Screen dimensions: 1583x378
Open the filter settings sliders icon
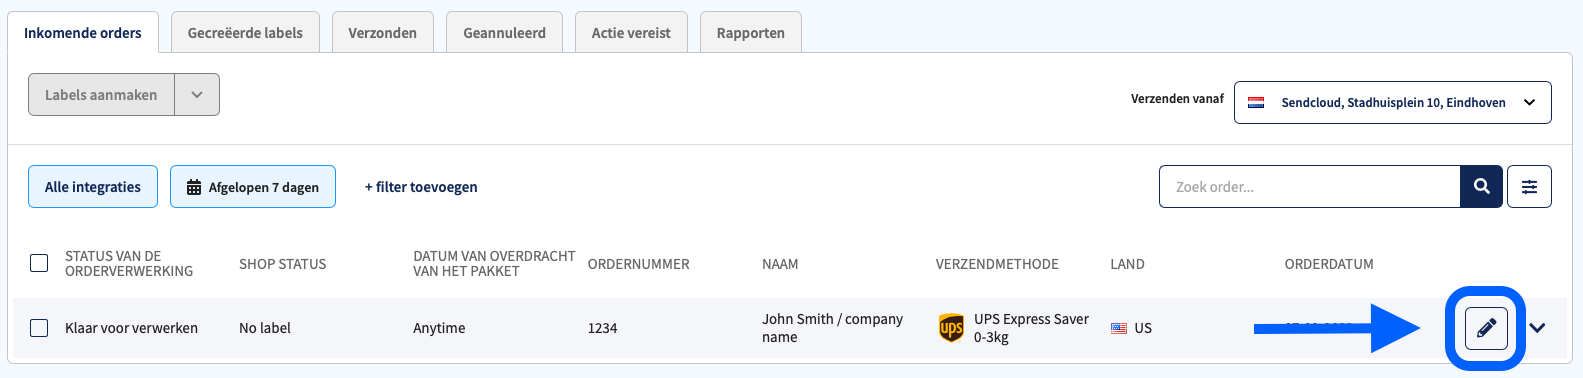click(x=1529, y=186)
